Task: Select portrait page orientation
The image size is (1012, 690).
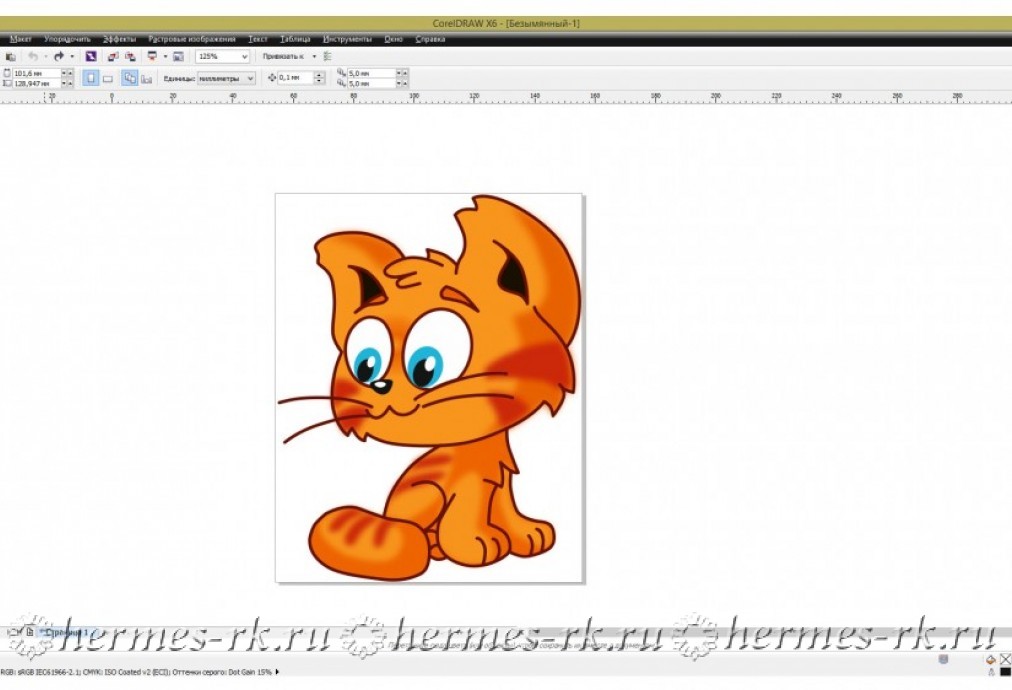Action: (x=90, y=77)
